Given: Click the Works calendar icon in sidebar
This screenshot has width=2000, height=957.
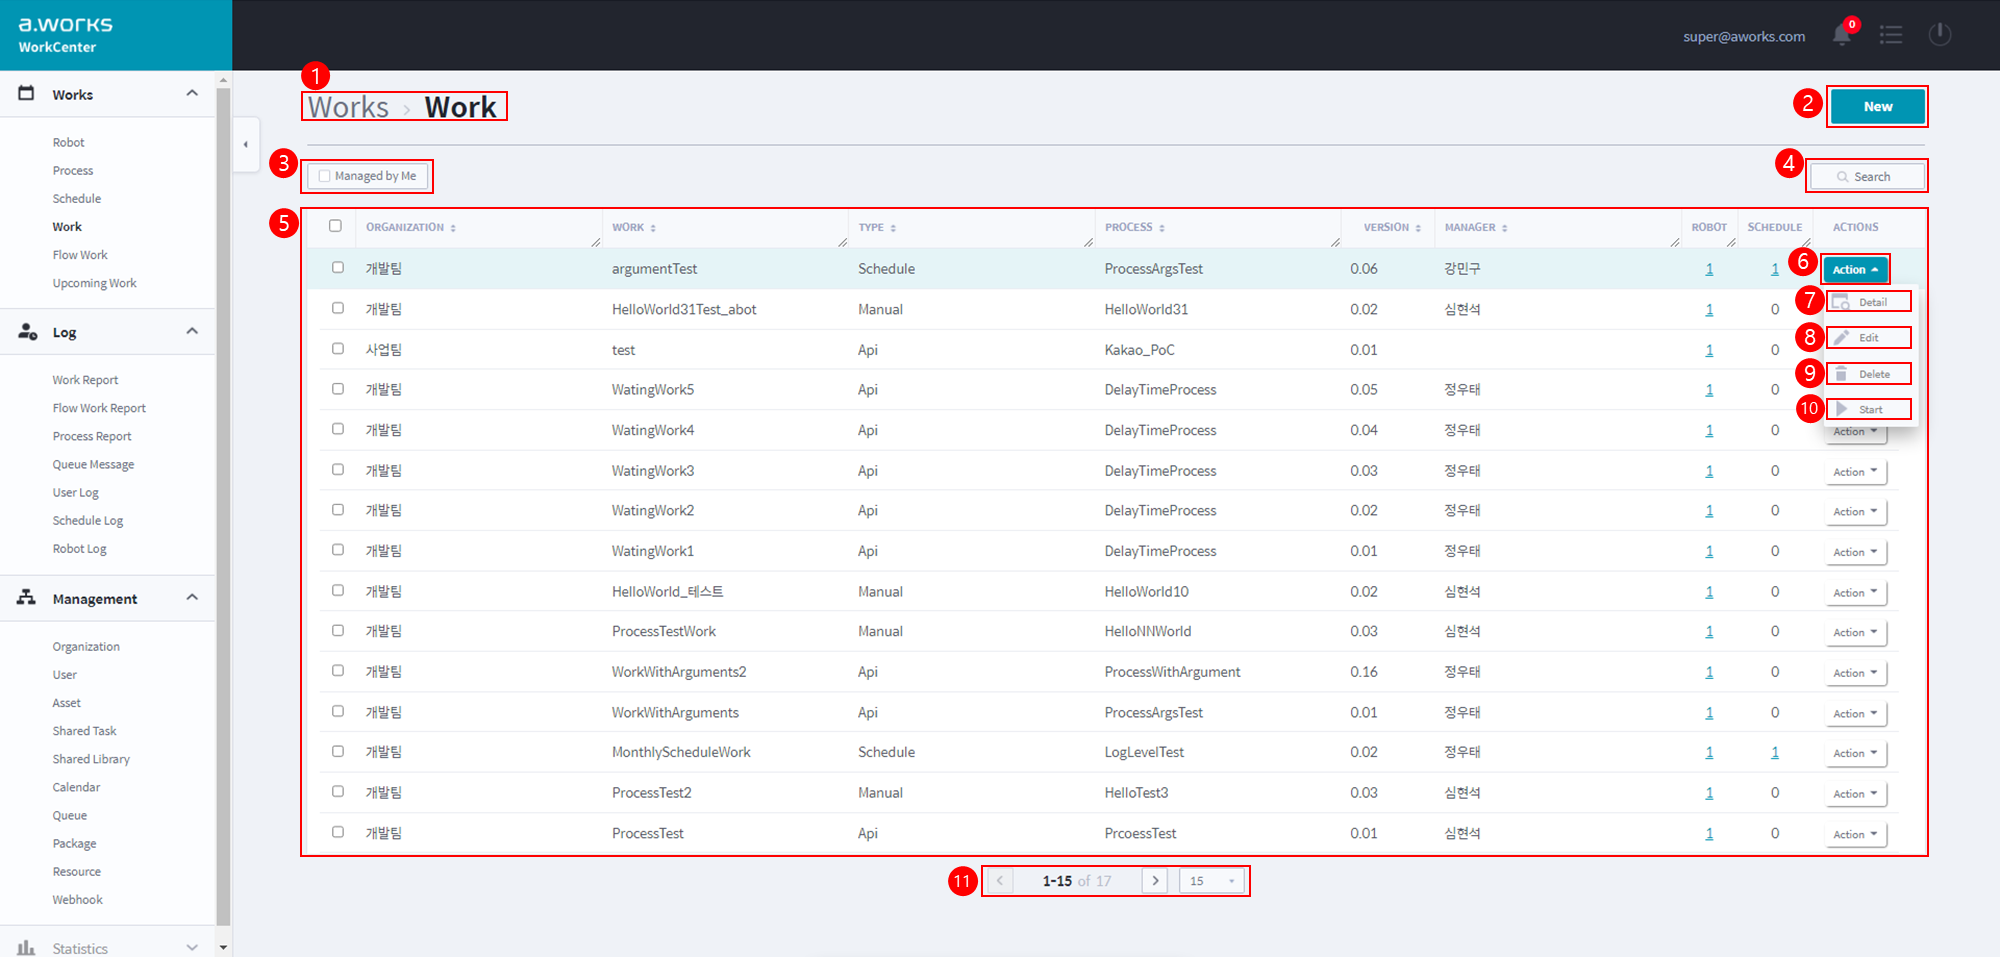Looking at the screenshot, I should [27, 93].
